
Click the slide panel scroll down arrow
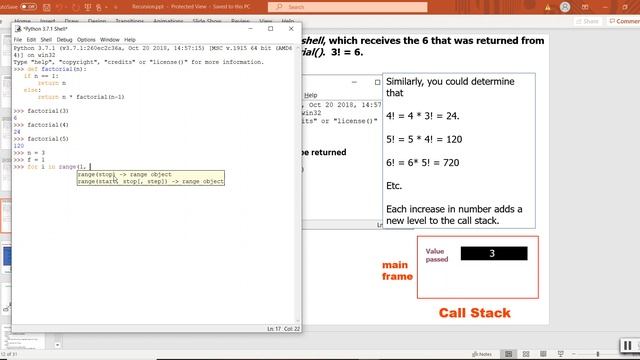coord(57,345)
